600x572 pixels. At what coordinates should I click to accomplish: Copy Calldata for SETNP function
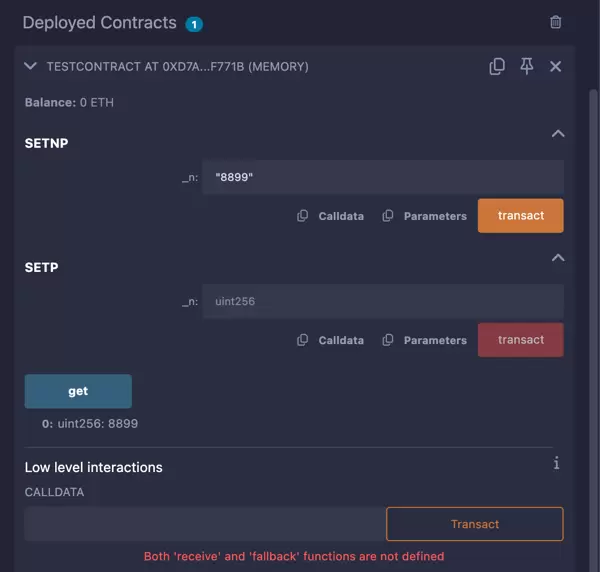(331, 216)
